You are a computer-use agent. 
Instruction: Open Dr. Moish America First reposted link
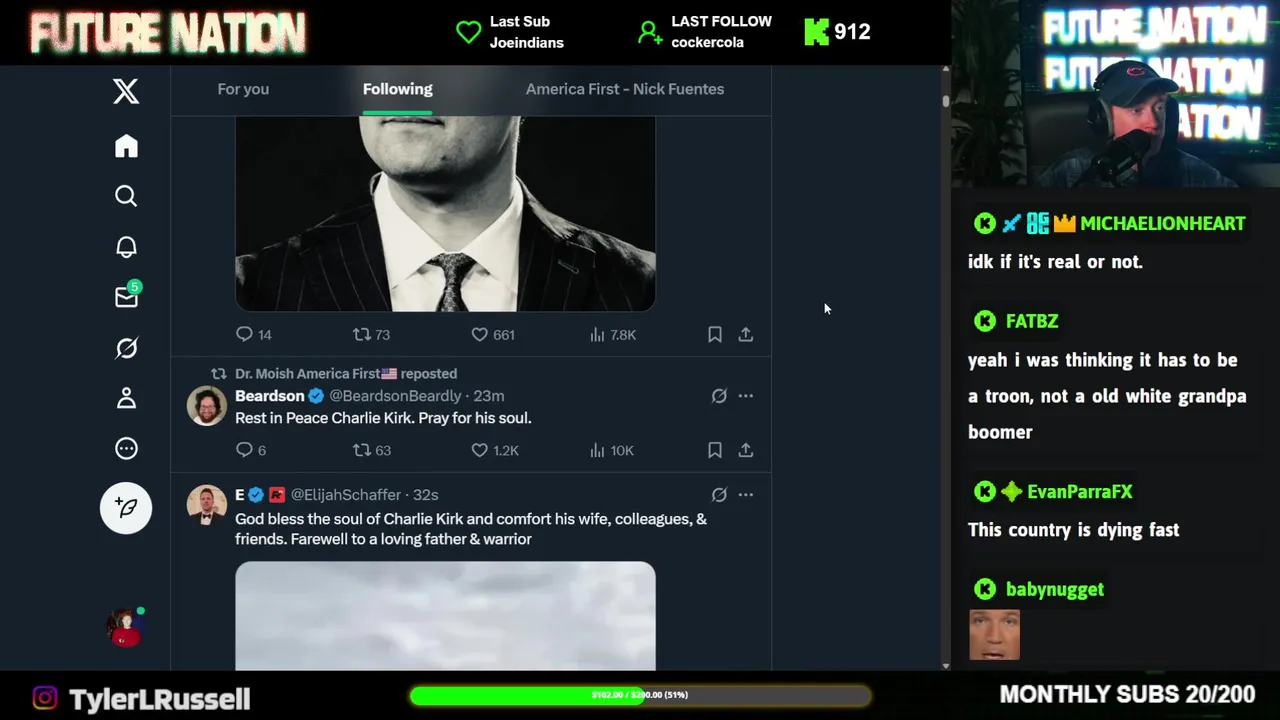(346, 373)
